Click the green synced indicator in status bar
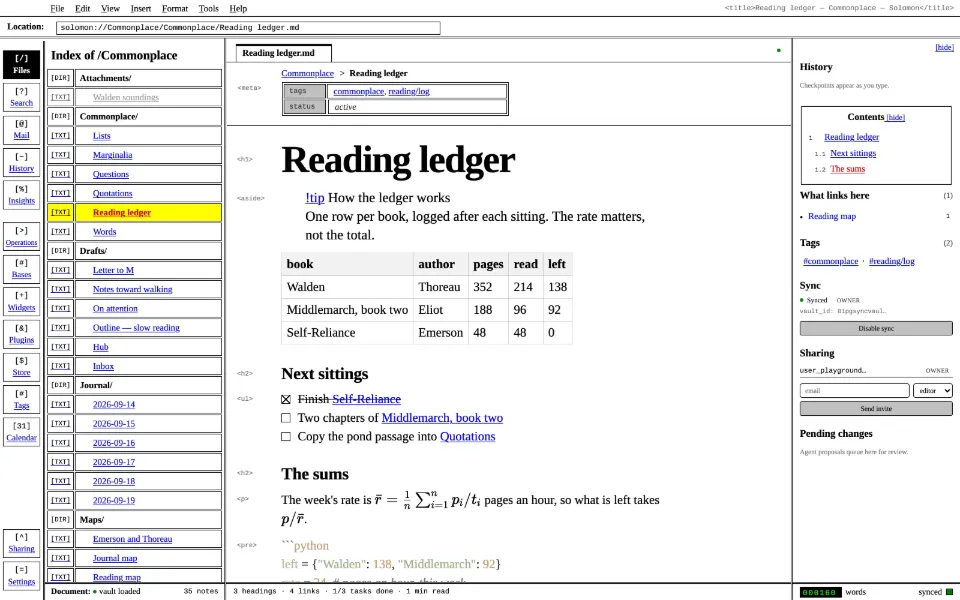The width and height of the screenshot is (960, 600). tap(950, 592)
